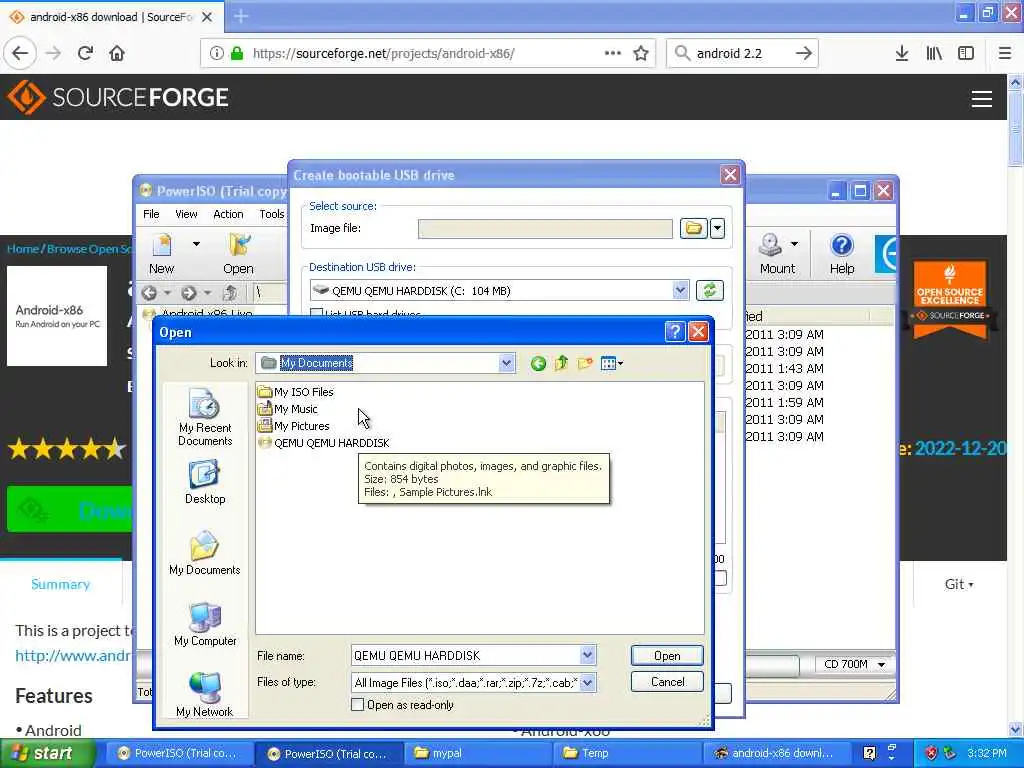Click browser Home button
1024x768 pixels.
pyautogui.click(x=117, y=54)
